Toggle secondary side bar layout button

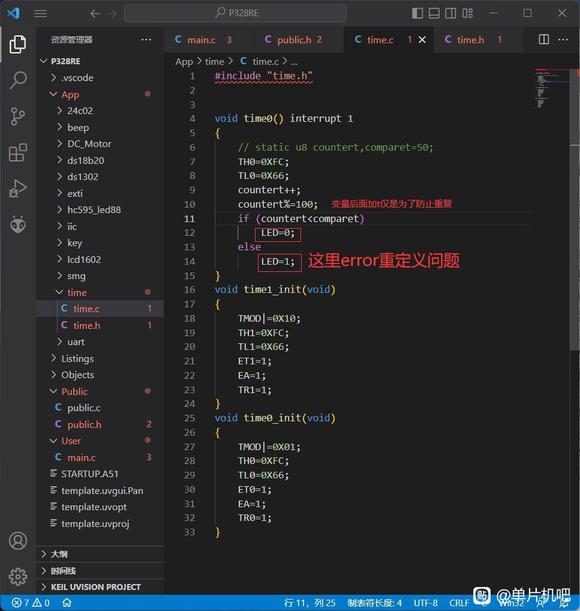click(x=451, y=13)
